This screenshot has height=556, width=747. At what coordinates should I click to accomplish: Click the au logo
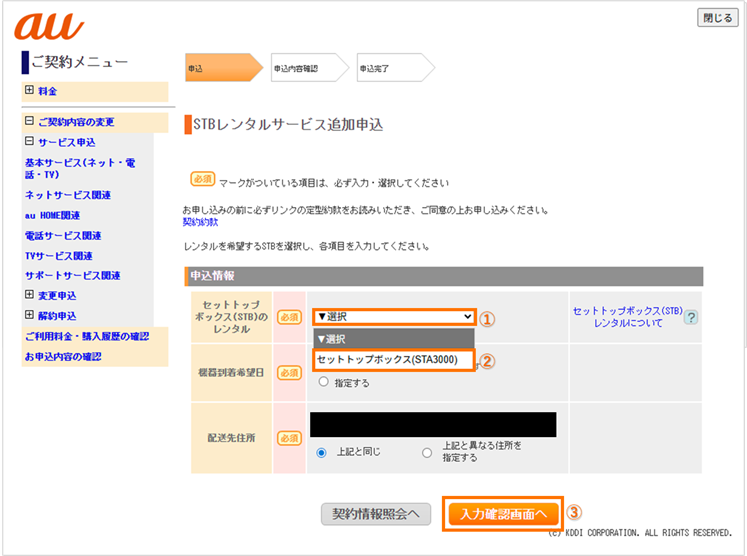[49, 26]
